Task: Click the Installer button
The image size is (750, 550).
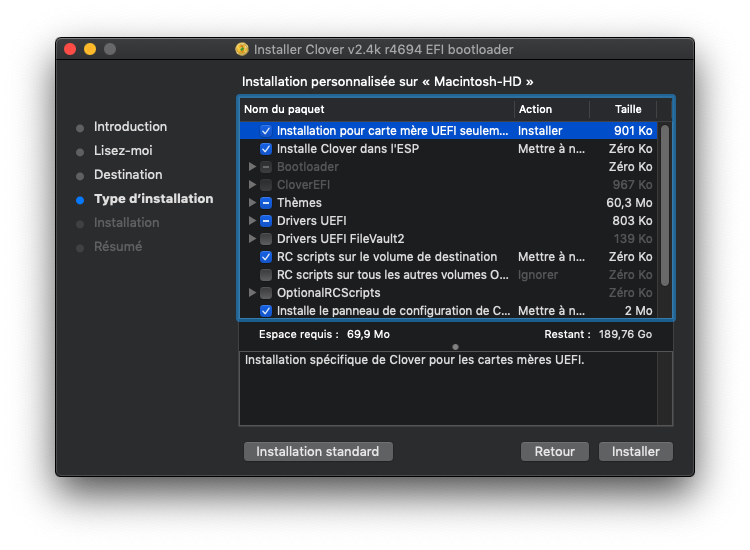Action: (x=636, y=451)
